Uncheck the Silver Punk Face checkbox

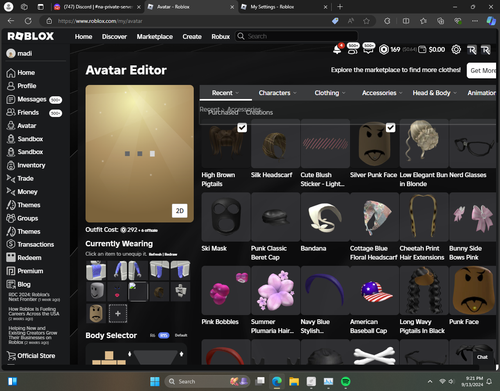point(391,128)
